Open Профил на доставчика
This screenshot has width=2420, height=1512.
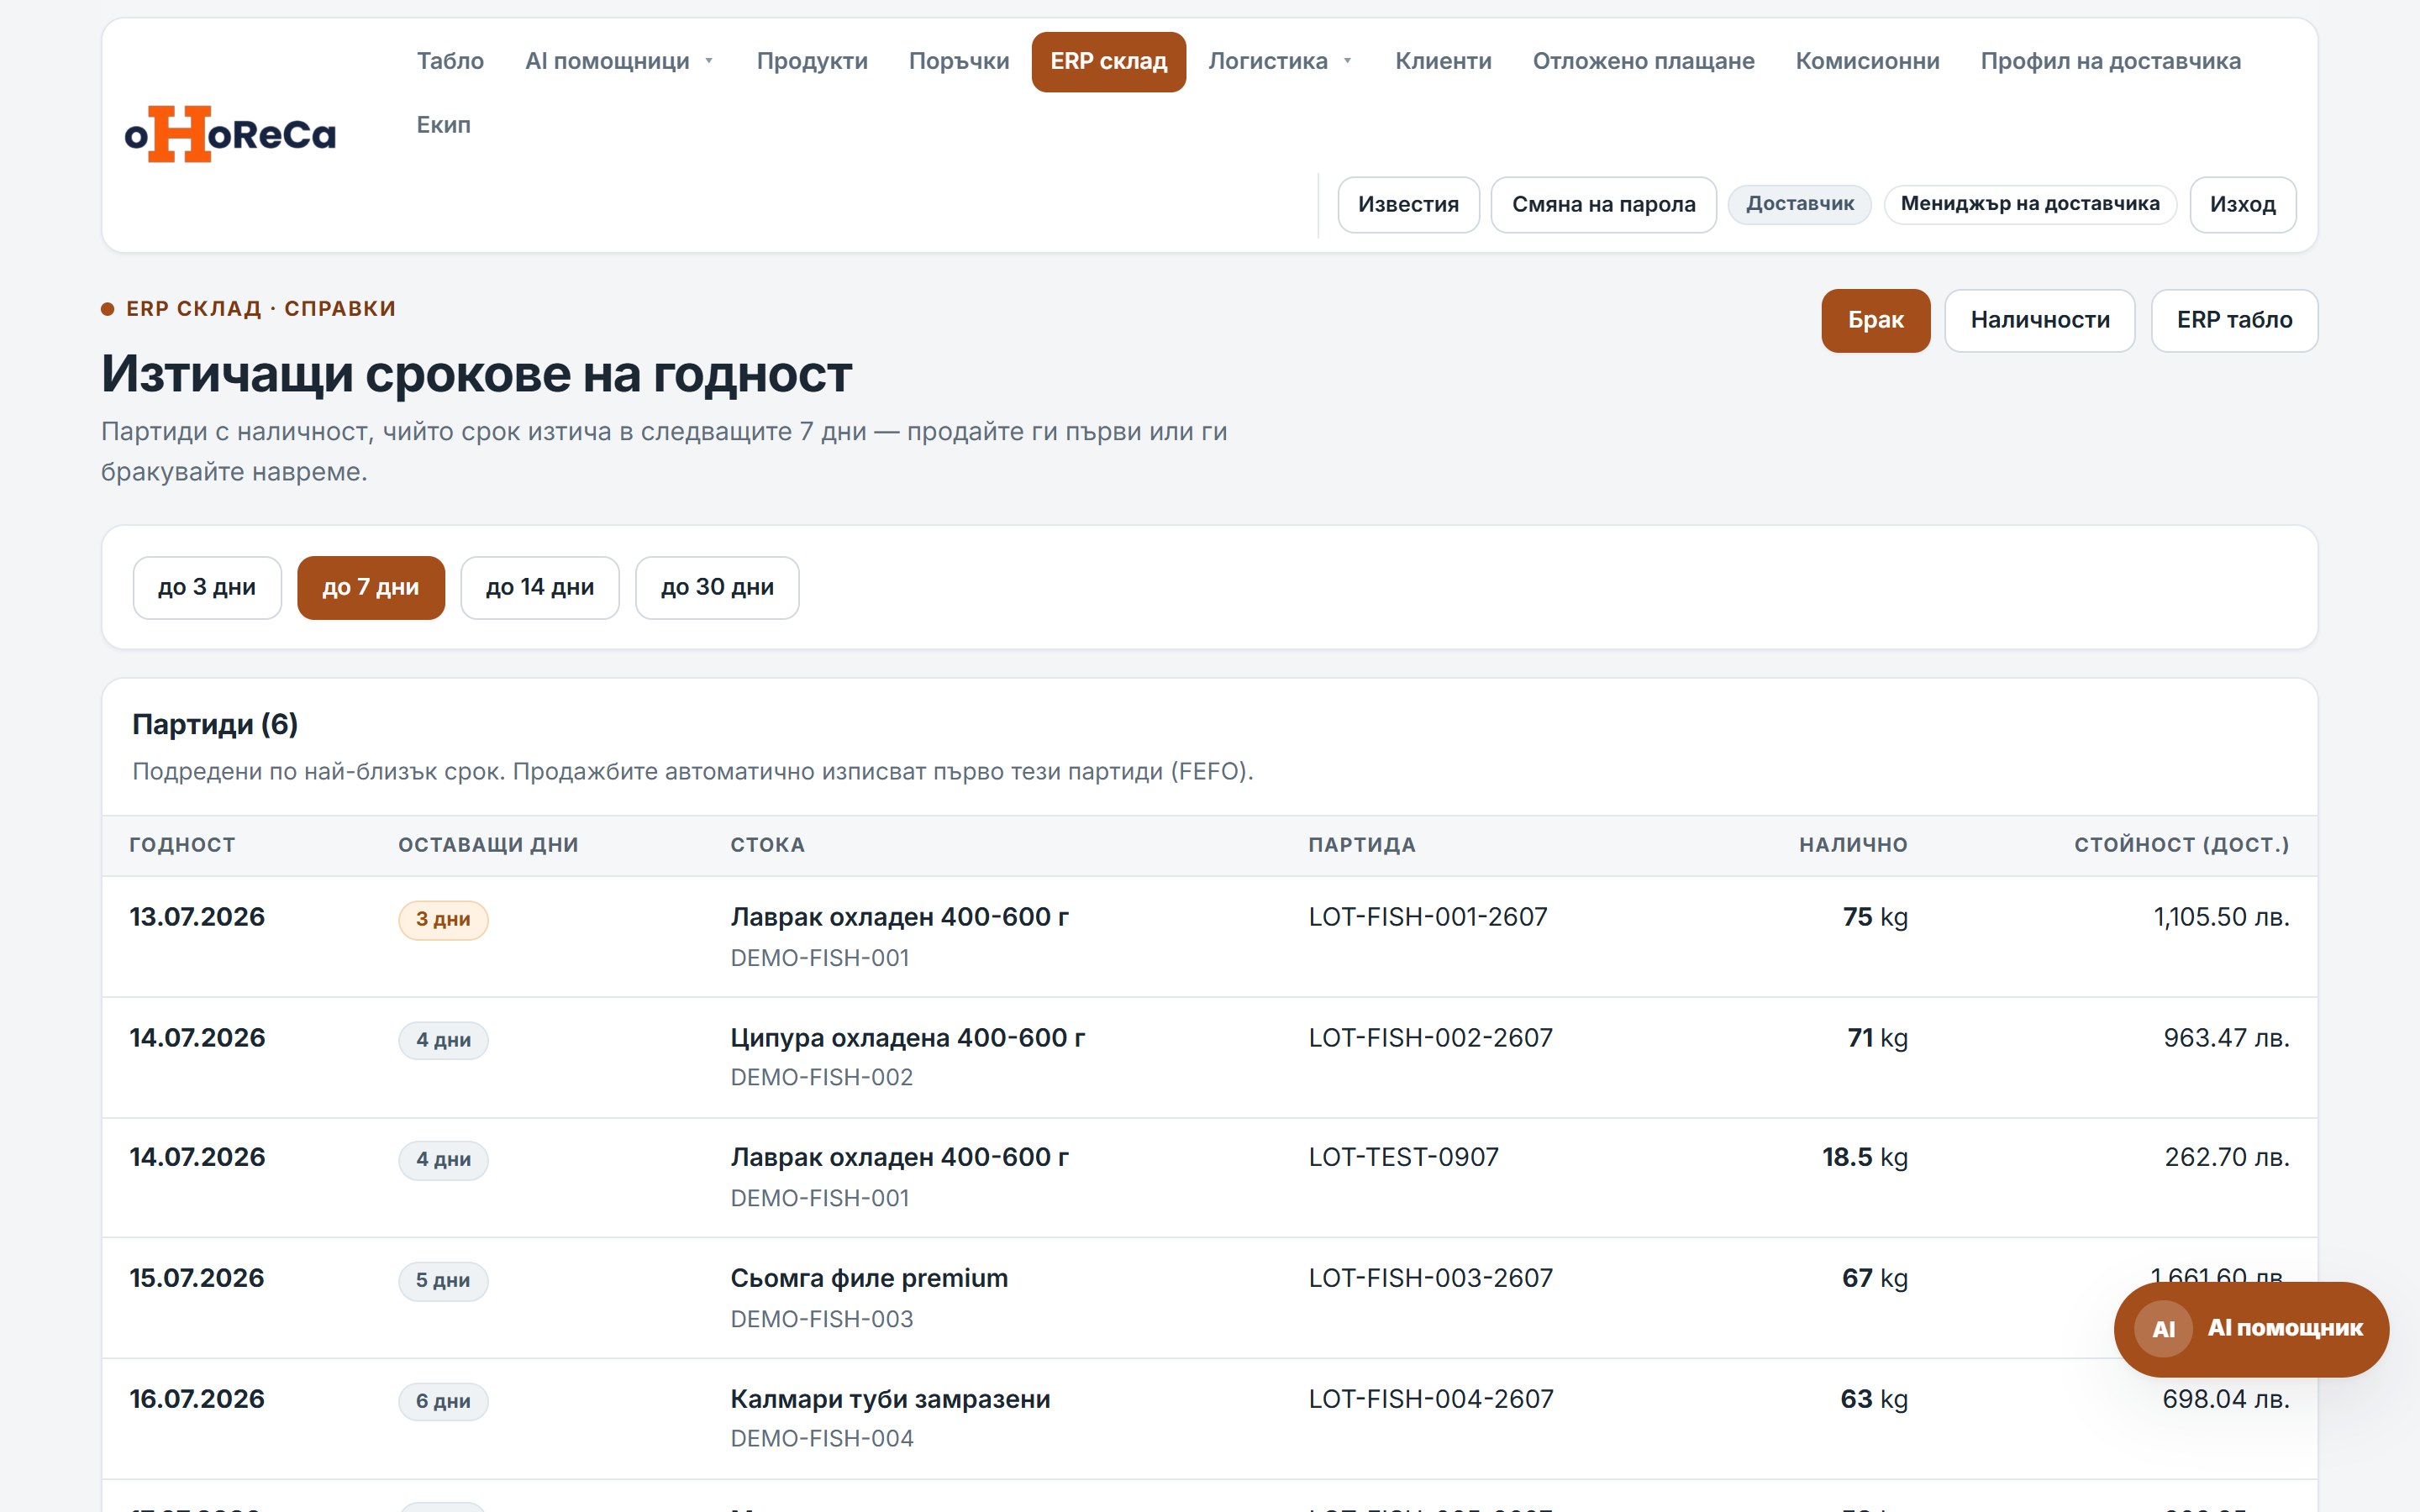point(2110,61)
